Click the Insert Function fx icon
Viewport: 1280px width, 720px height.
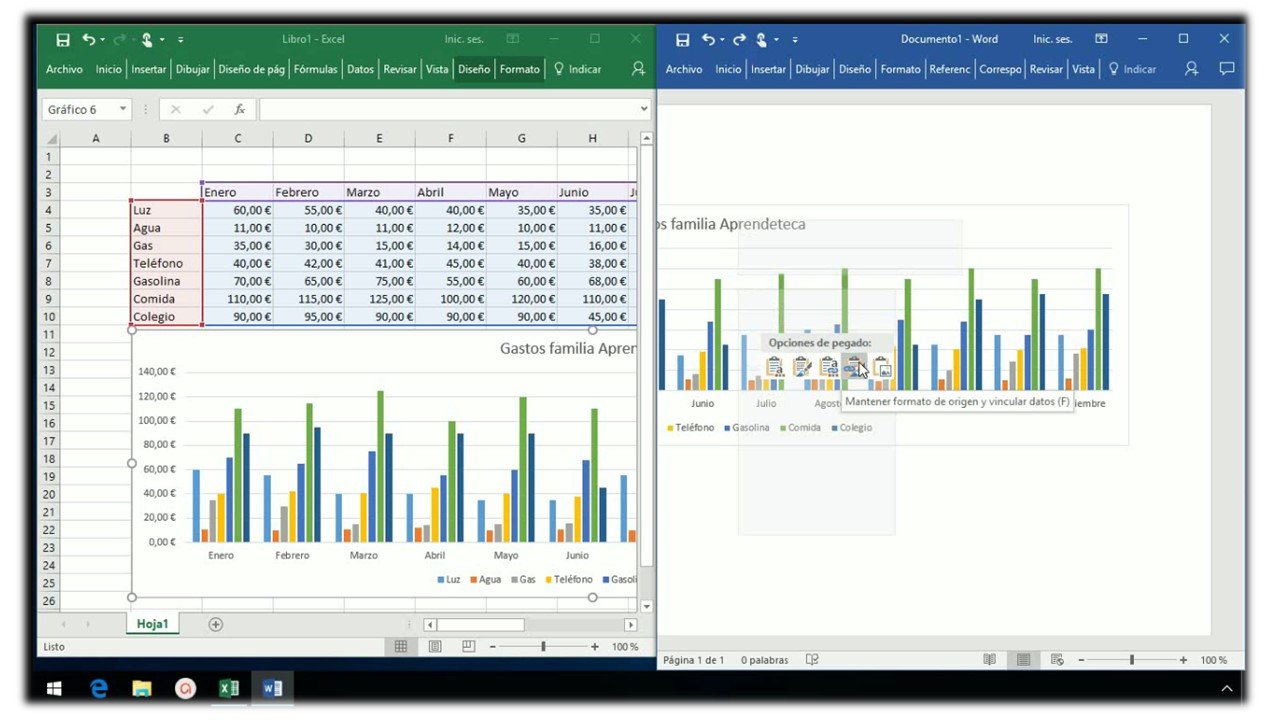pyautogui.click(x=240, y=109)
